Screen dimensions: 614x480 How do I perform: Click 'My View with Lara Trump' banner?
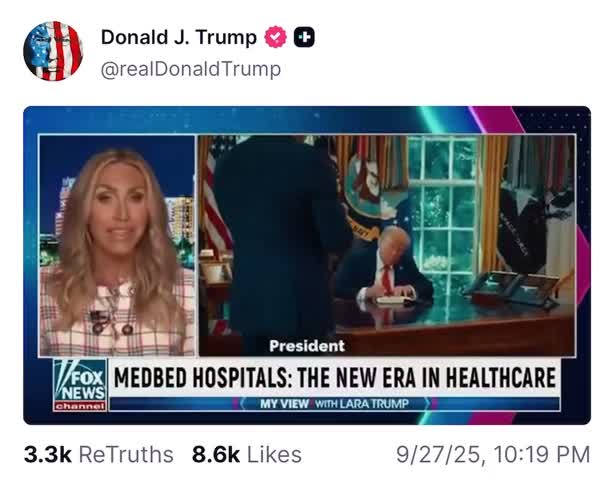tap(334, 404)
